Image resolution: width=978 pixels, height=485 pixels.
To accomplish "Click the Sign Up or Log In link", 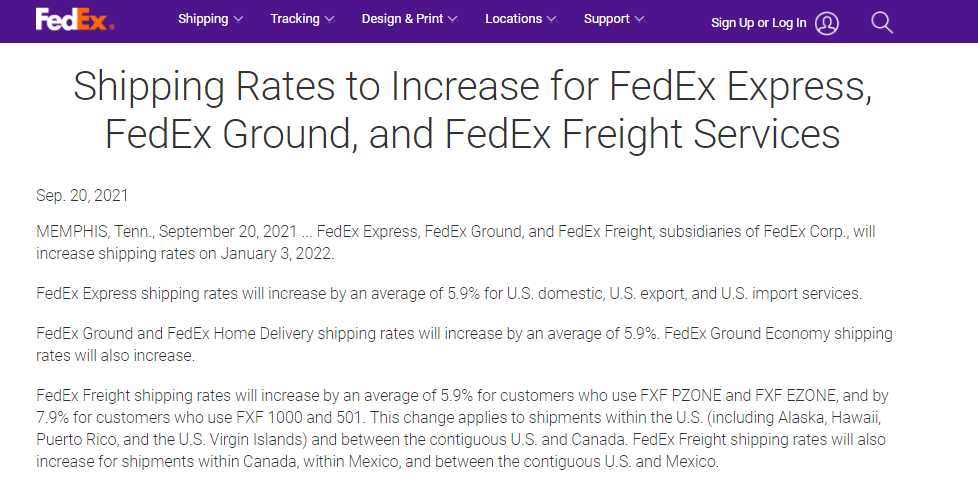I will point(758,23).
